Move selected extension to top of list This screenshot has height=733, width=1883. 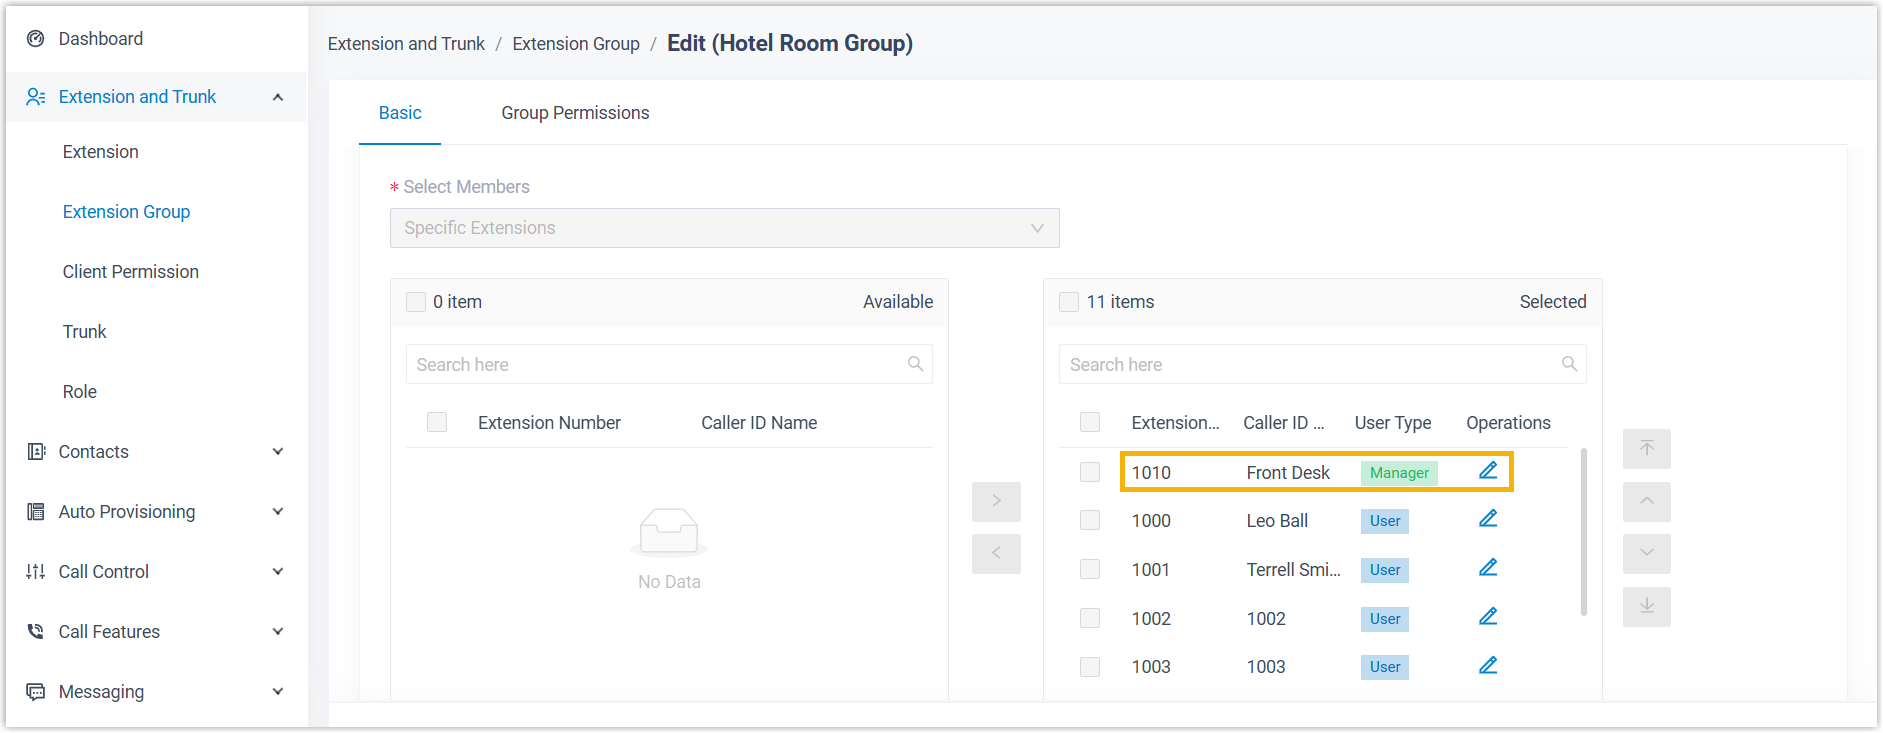(1646, 449)
